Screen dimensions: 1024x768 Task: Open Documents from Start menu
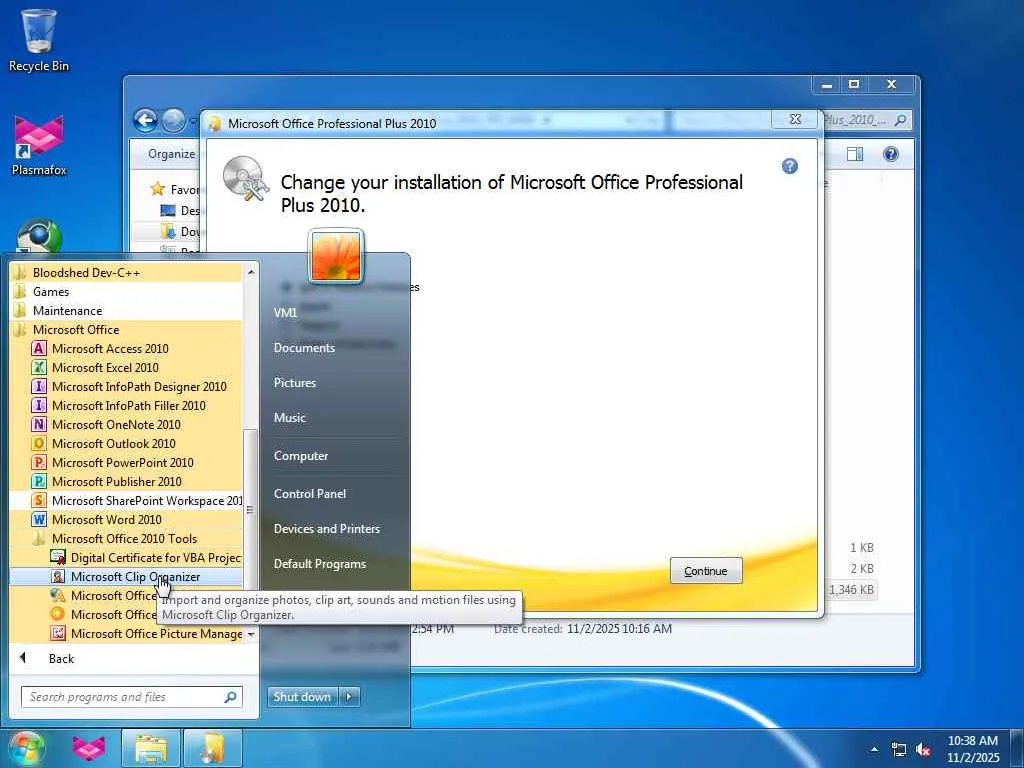point(304,348)
